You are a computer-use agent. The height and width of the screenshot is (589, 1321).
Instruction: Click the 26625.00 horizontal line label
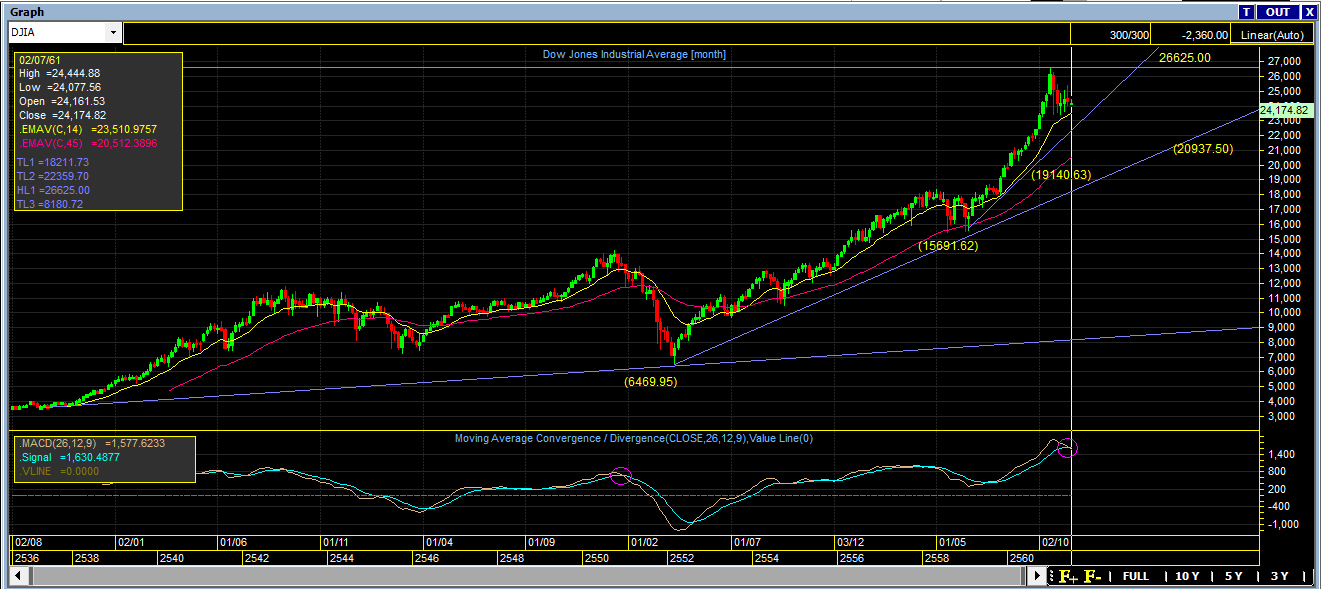(1185, 58)
